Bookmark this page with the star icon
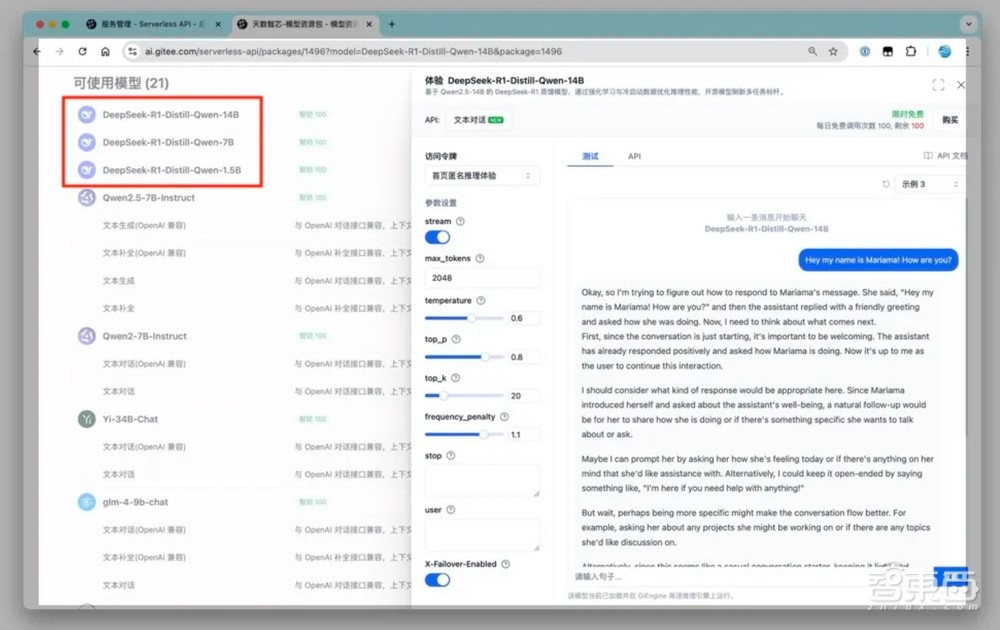The height and width of the screenshot is (630, 1000). tap(833, 51)
